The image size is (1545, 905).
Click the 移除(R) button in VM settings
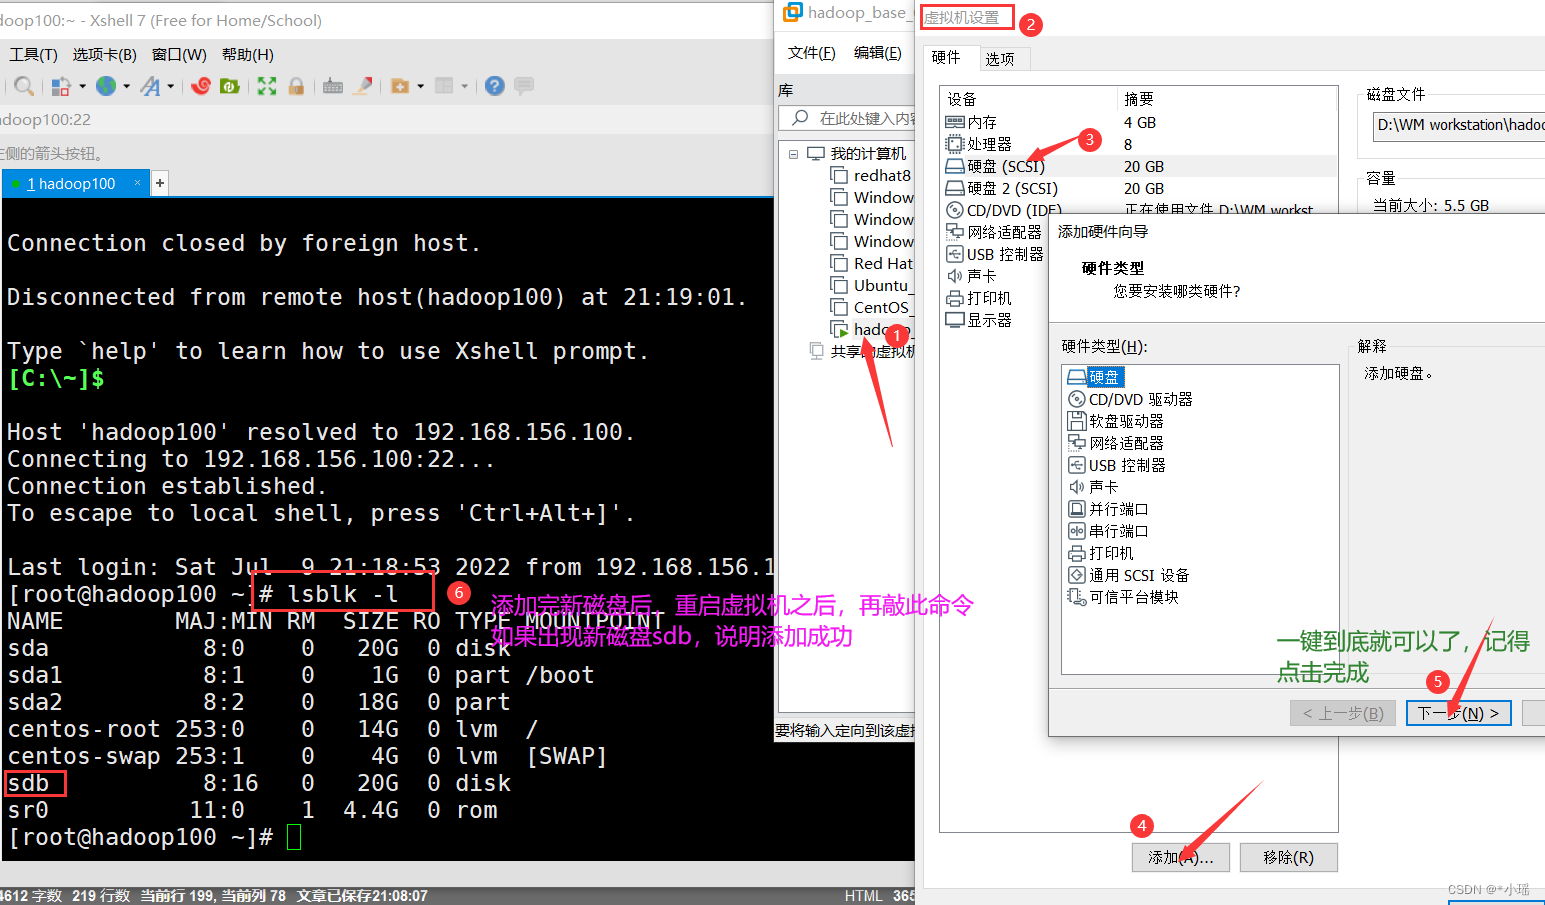[x=1288, y=857]
